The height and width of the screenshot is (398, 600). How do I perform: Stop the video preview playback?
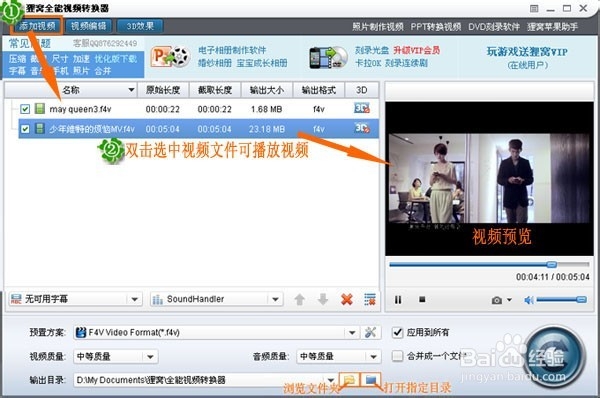coord(422,299)
